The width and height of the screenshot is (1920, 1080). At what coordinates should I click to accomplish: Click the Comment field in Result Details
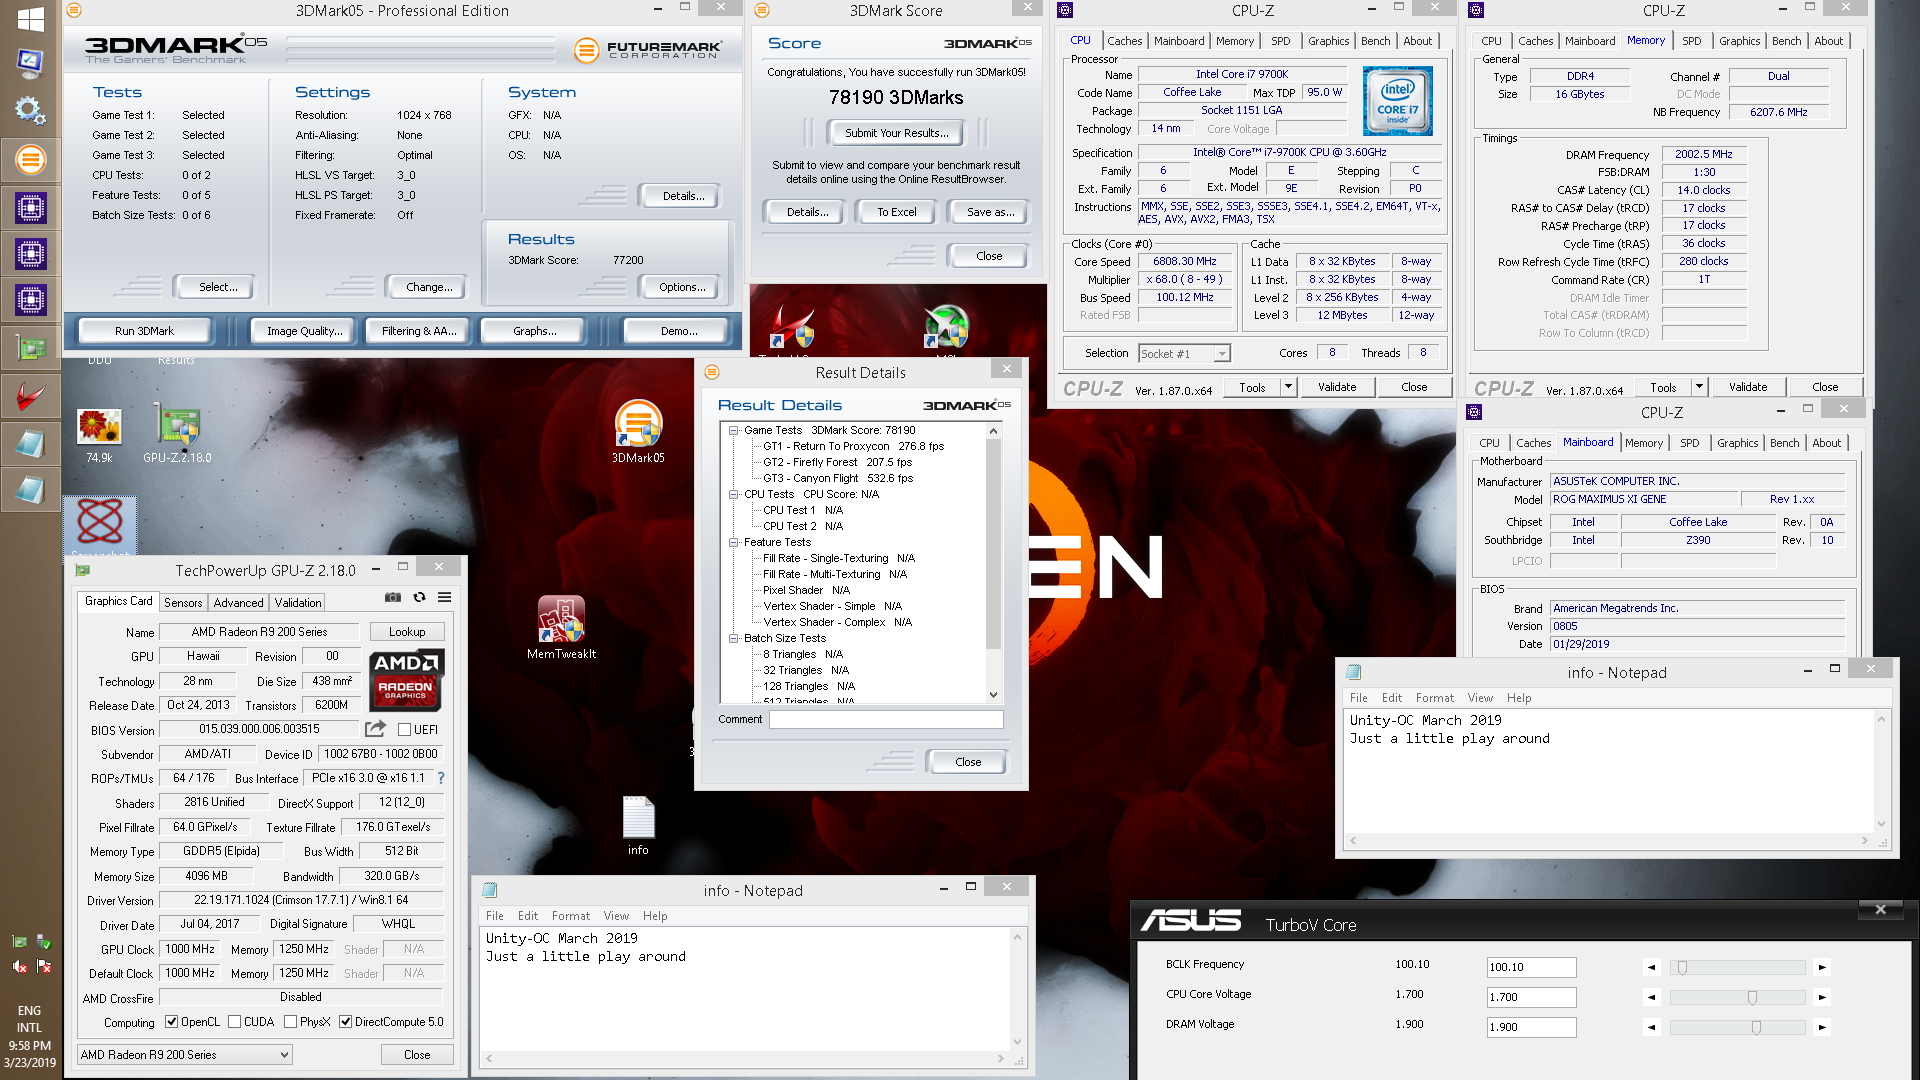pos(886,719)
